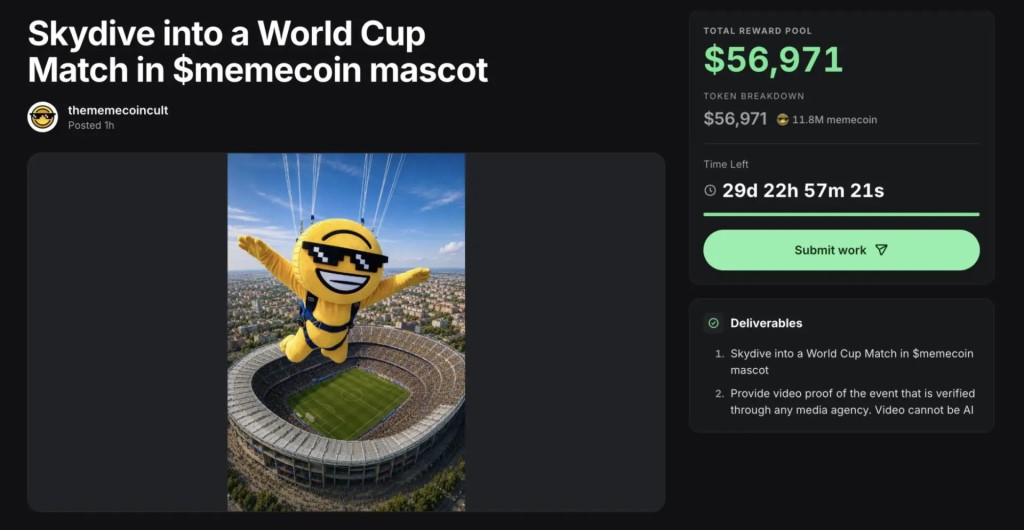Click the Time Left label
Image resolution: width=1024 pixels, height=530 pixels.
(726, 164)
